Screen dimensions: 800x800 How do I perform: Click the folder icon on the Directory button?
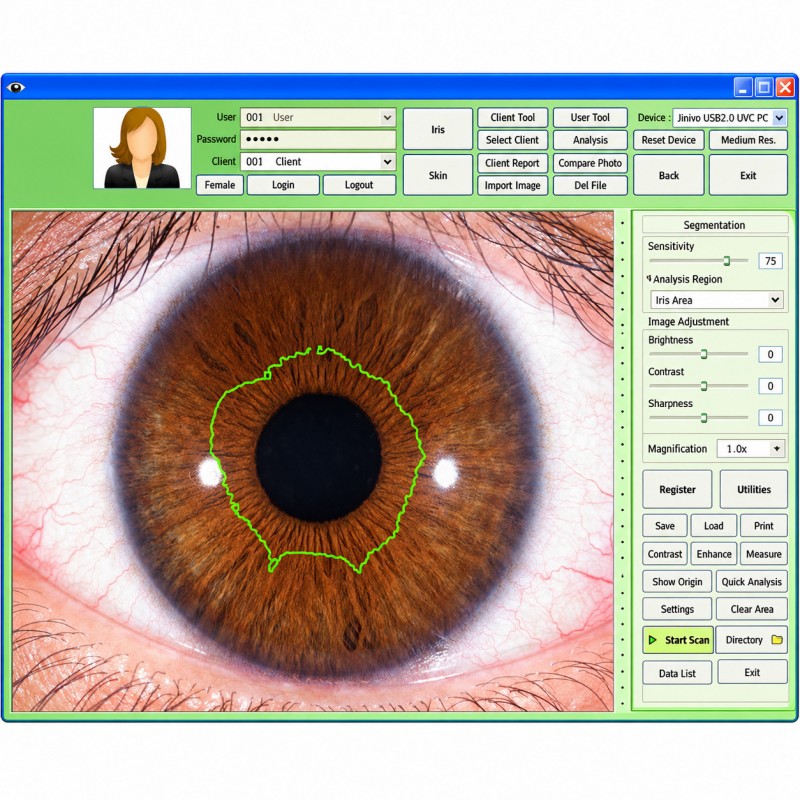point(777,639)
